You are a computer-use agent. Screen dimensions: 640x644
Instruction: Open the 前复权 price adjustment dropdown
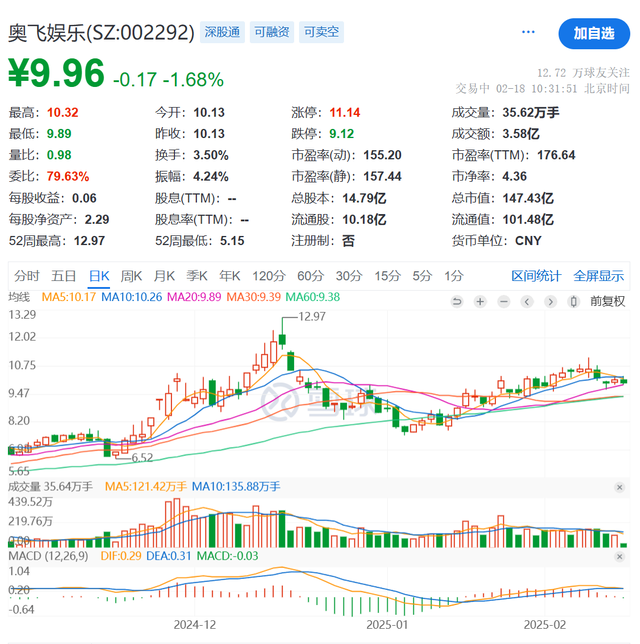coord(608,302)
